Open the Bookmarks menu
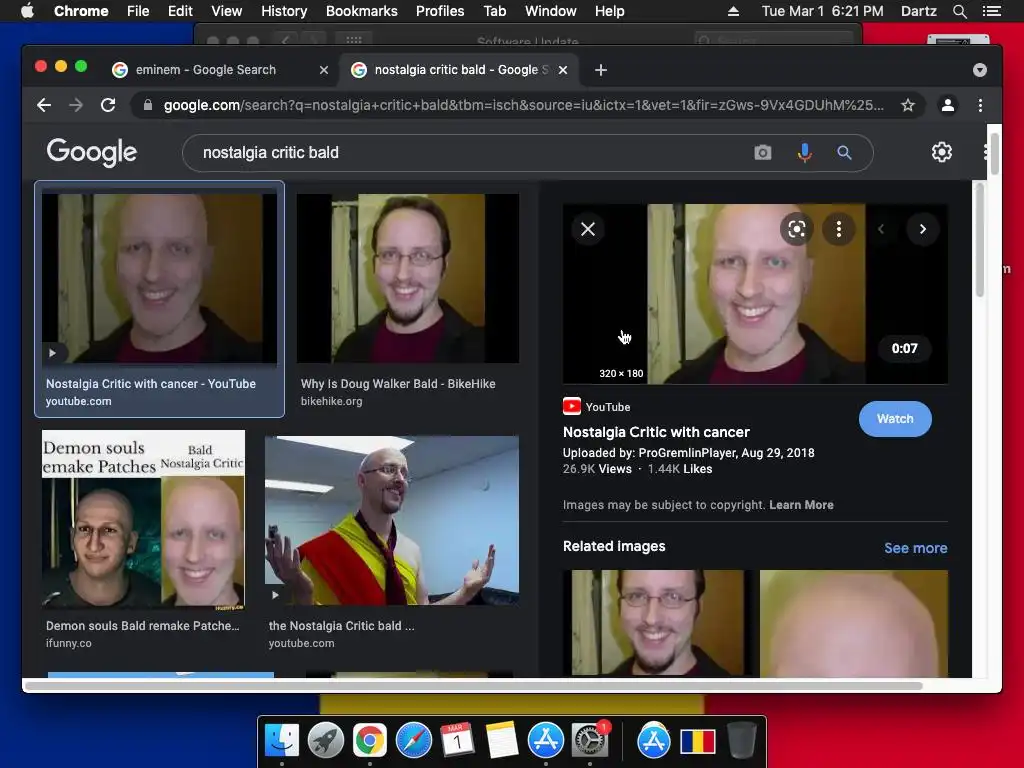 click(361, 11)
